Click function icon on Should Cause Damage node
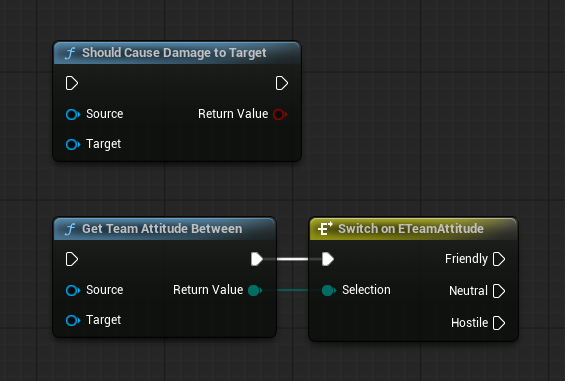565x381 pixels. 70,53
